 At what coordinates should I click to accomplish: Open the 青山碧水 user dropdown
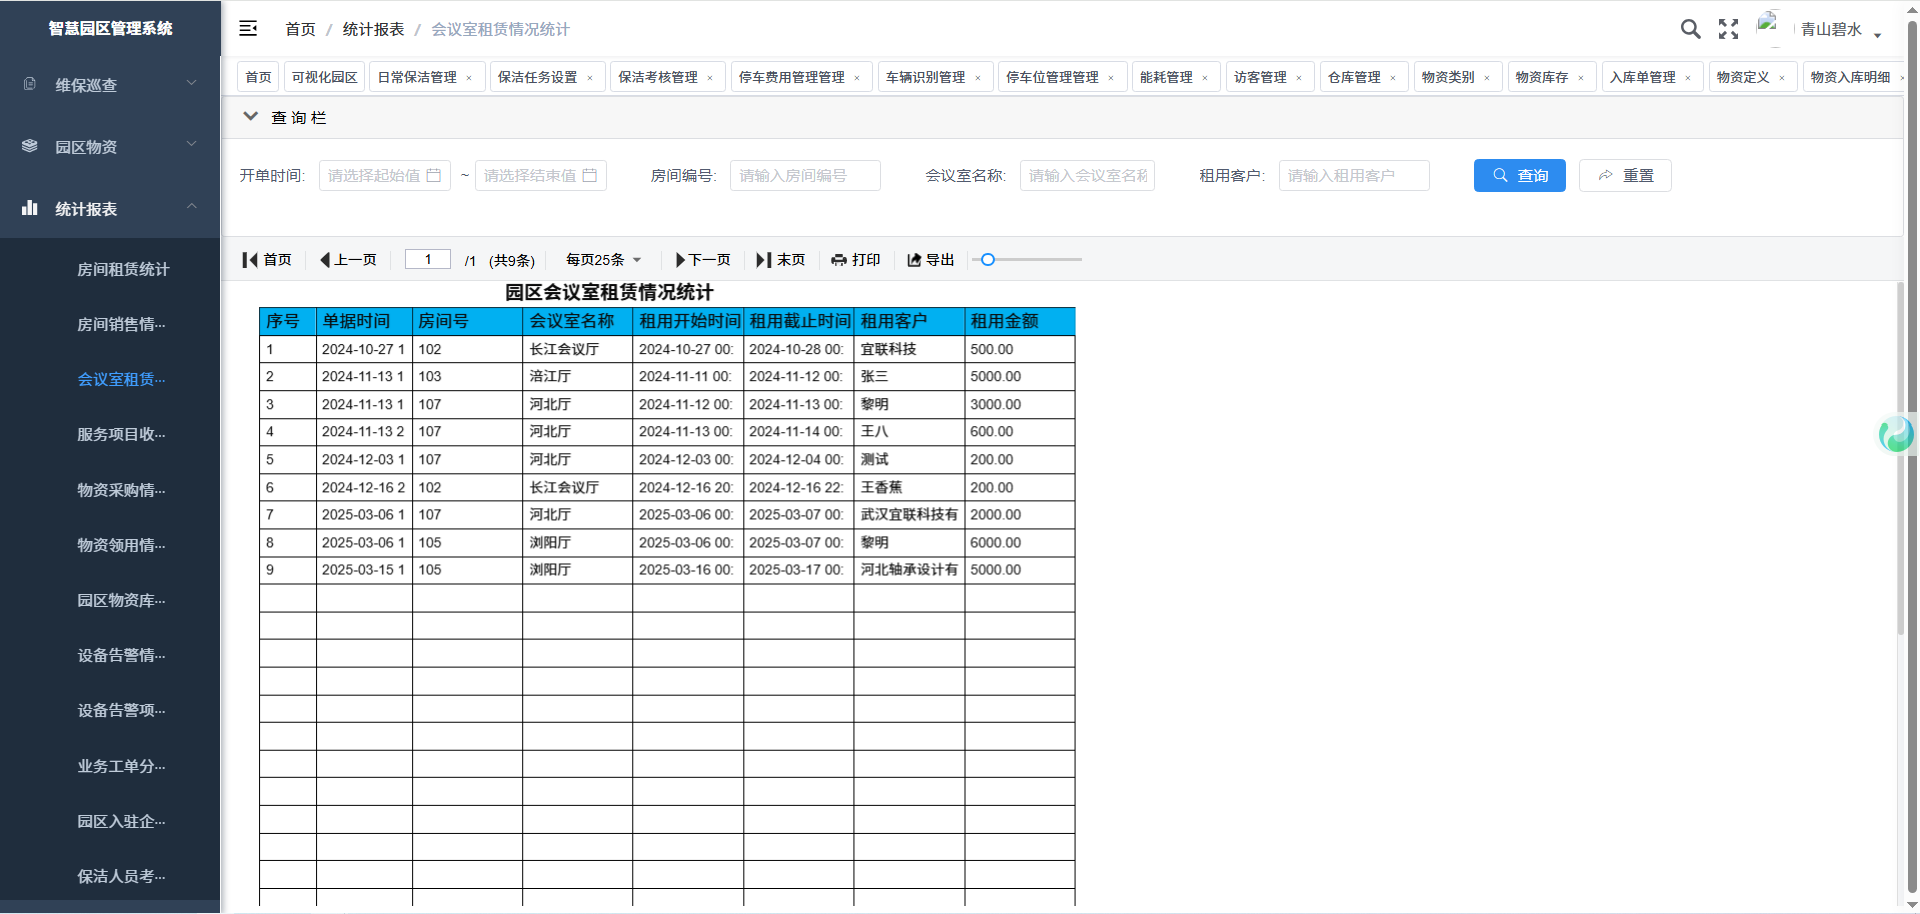[x=1840, y=30]
